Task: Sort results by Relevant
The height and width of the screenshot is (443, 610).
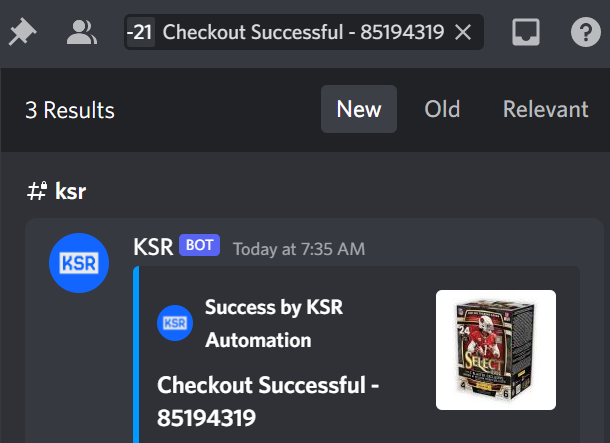Action: coord(545,109)
